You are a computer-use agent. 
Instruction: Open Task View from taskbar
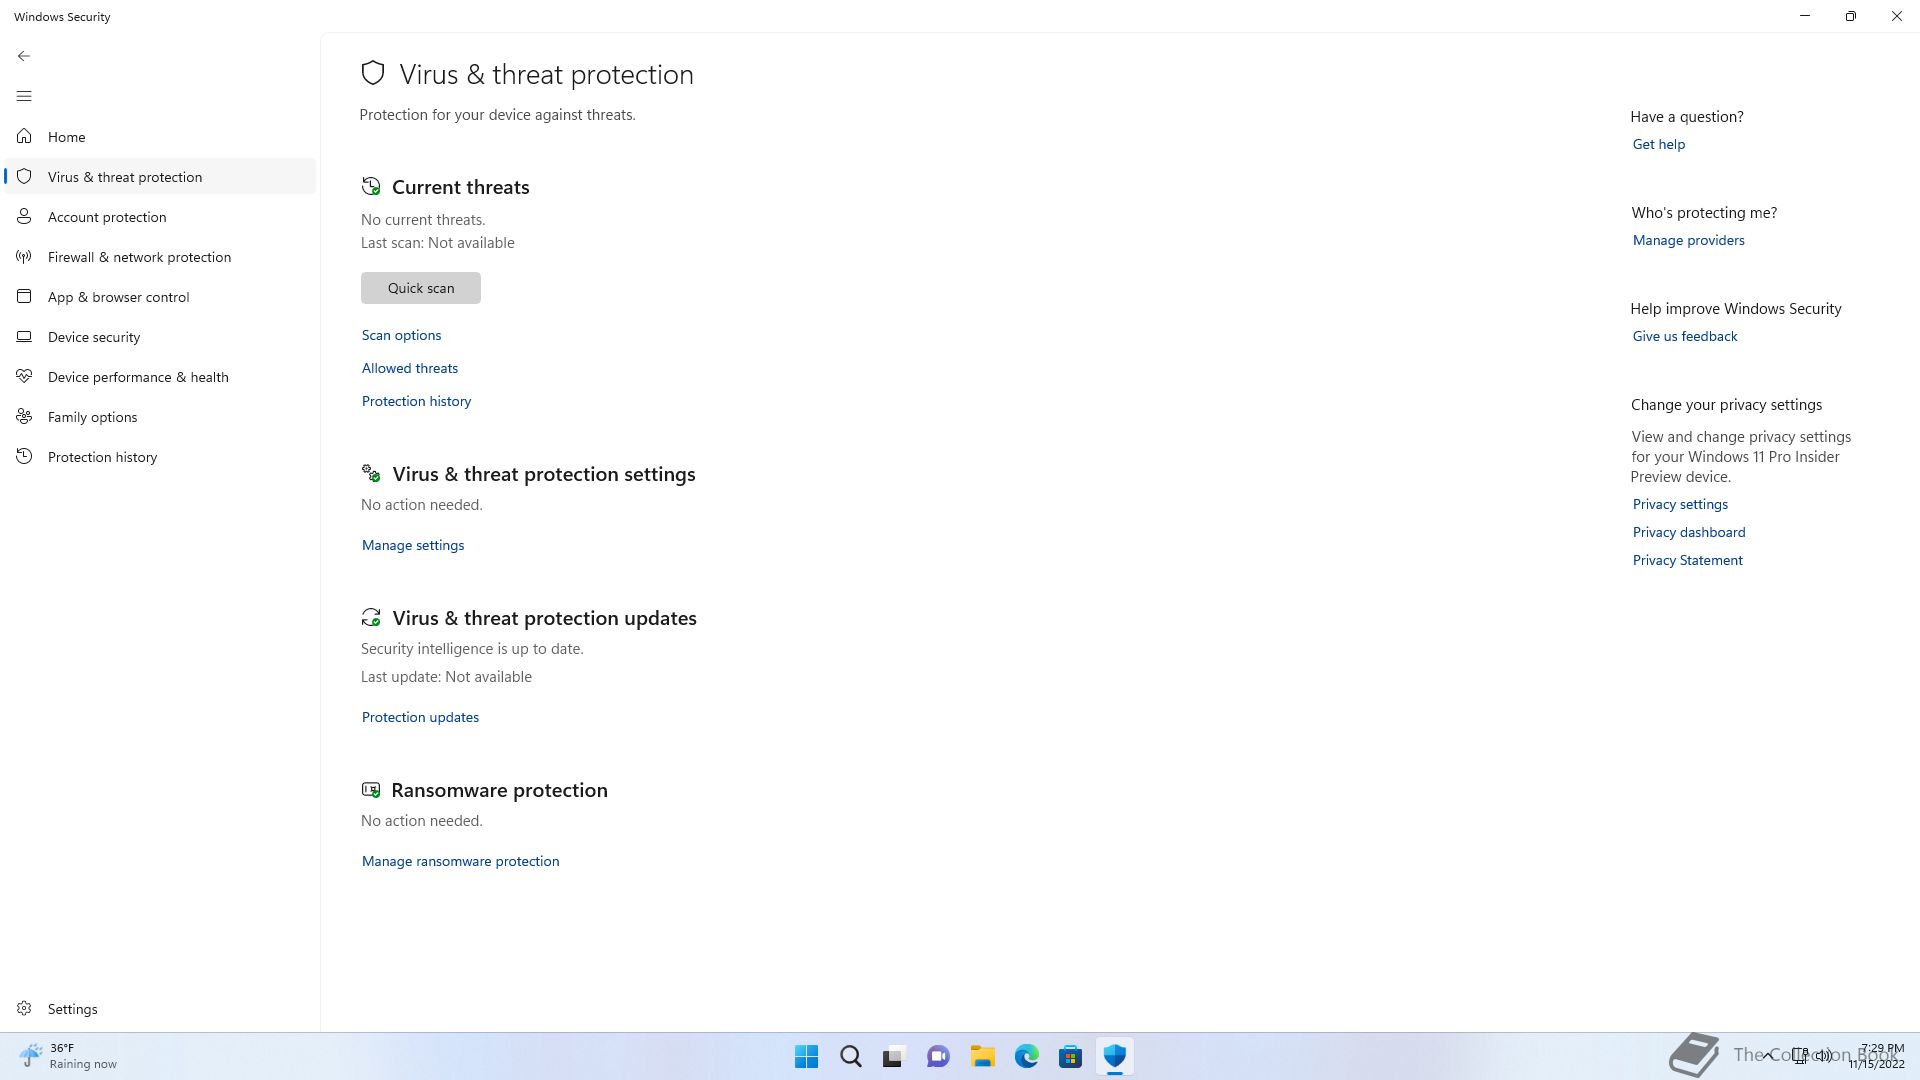[894, 1056]
